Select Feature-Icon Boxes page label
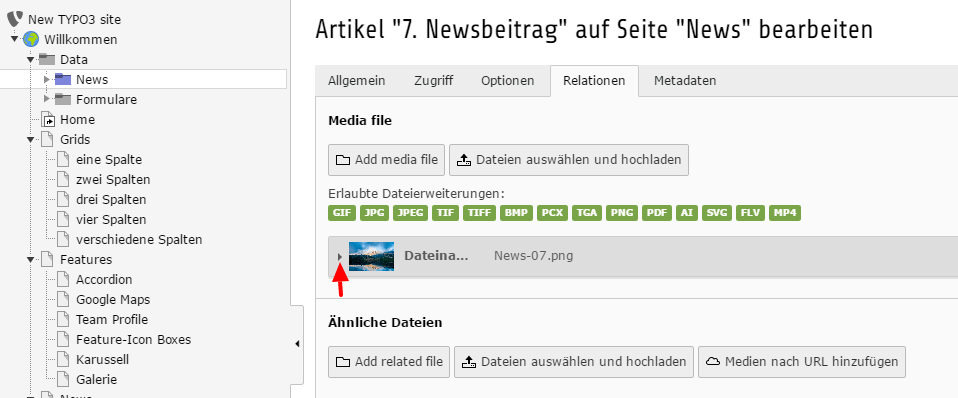 click(x=134, y=339)
